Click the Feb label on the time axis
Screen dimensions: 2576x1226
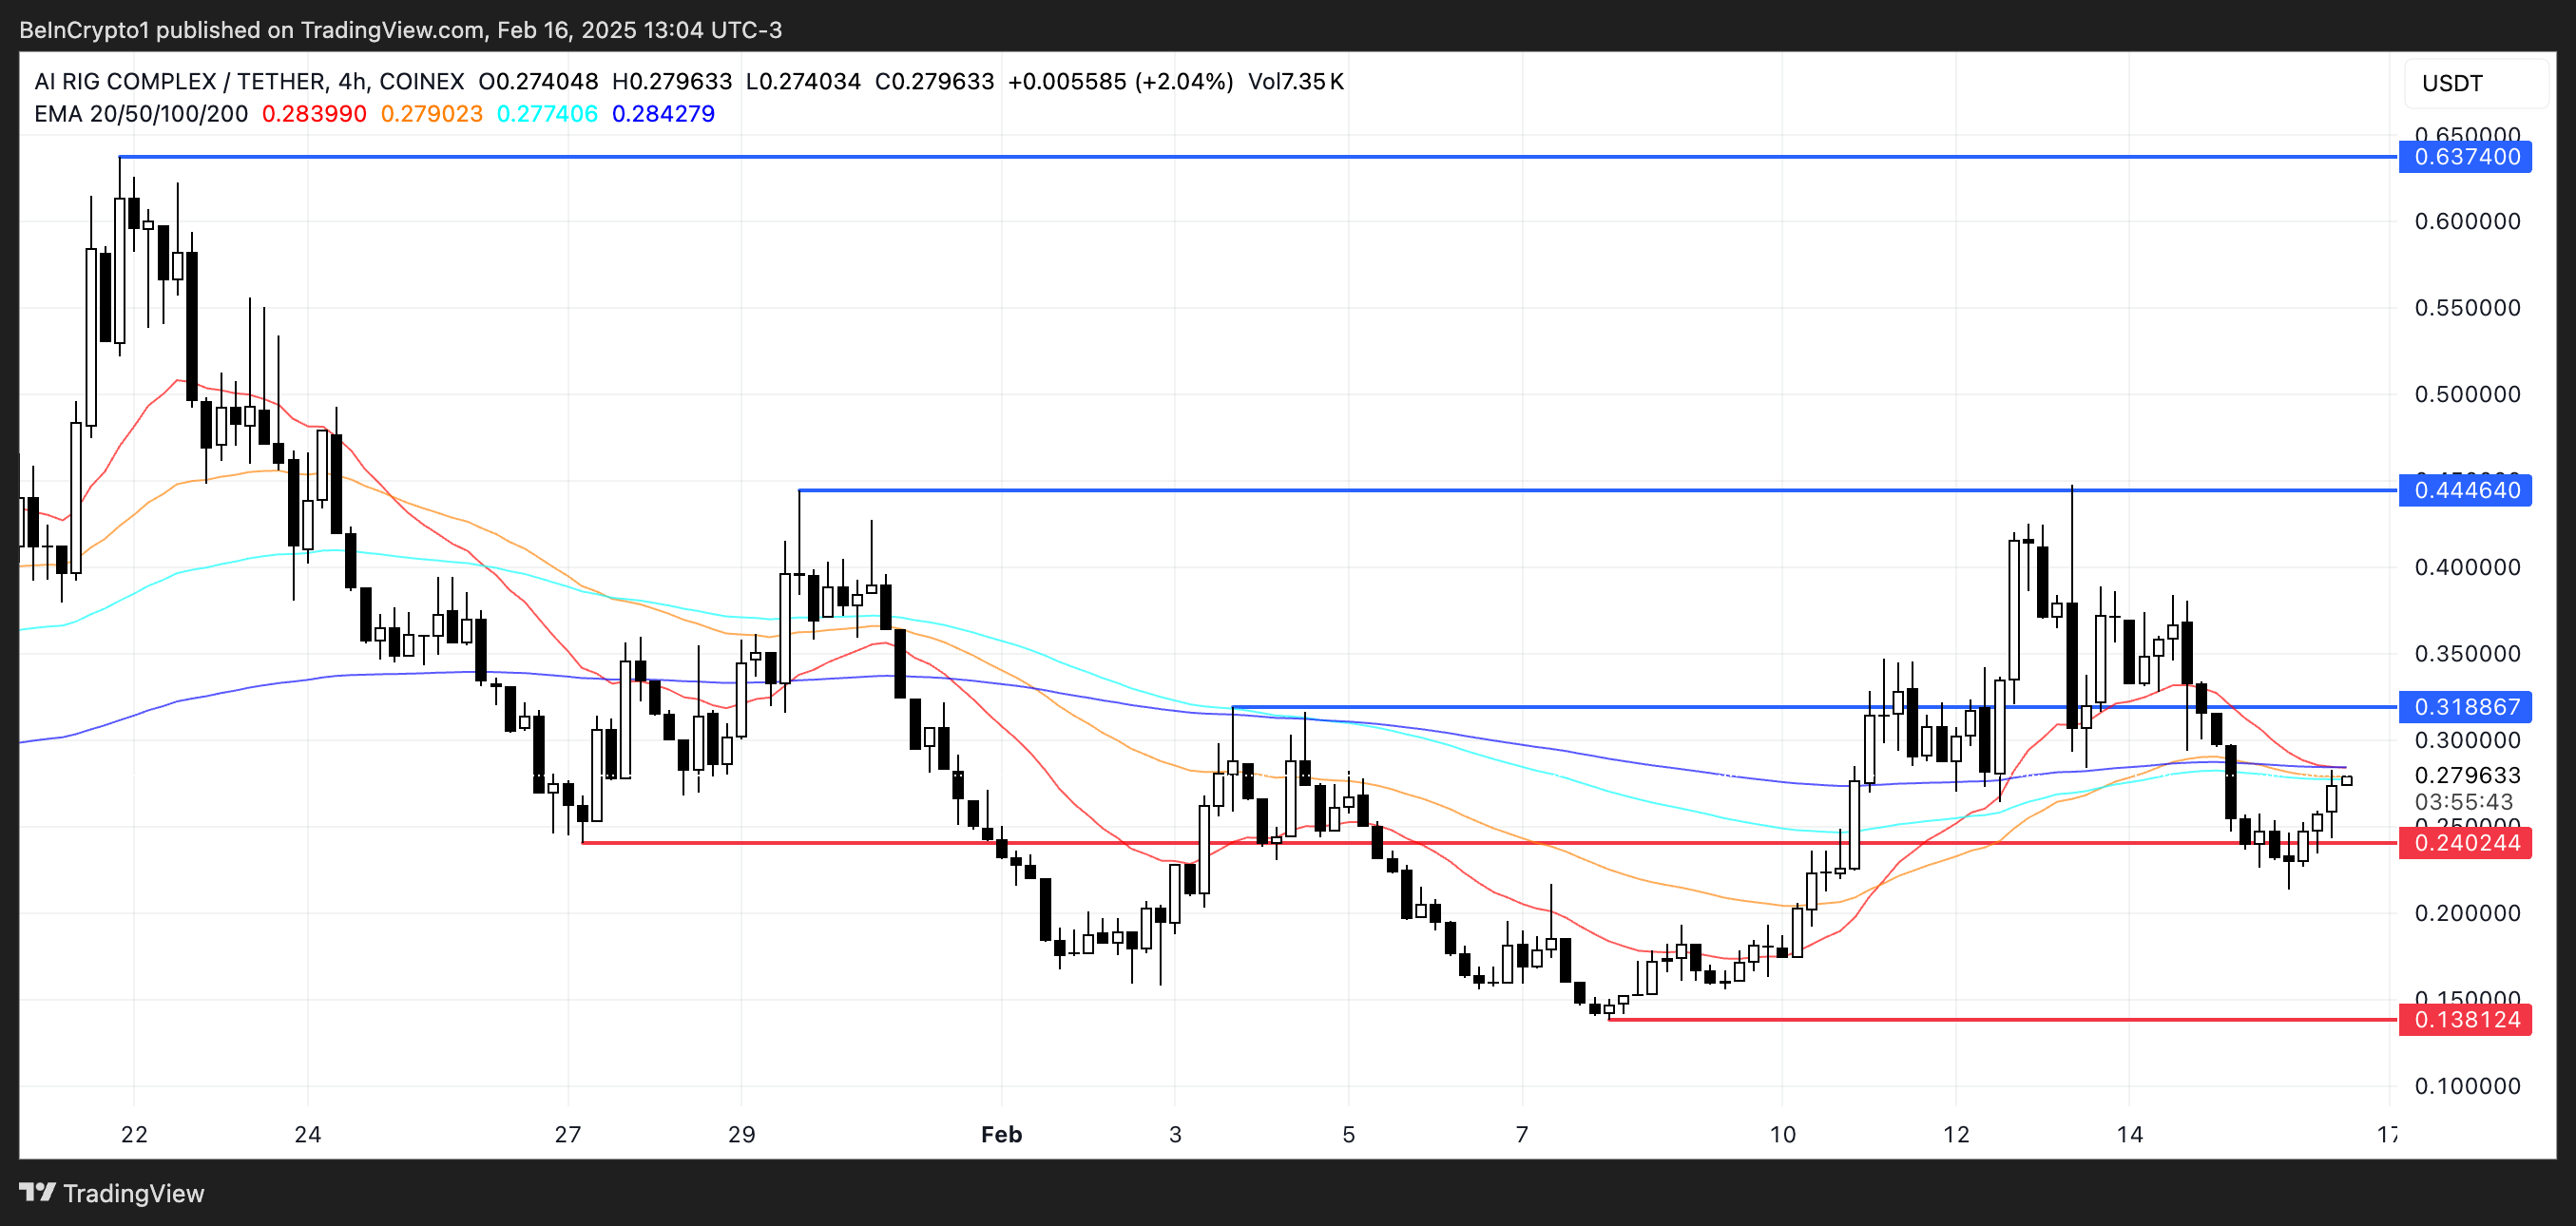point(1001,1134)
